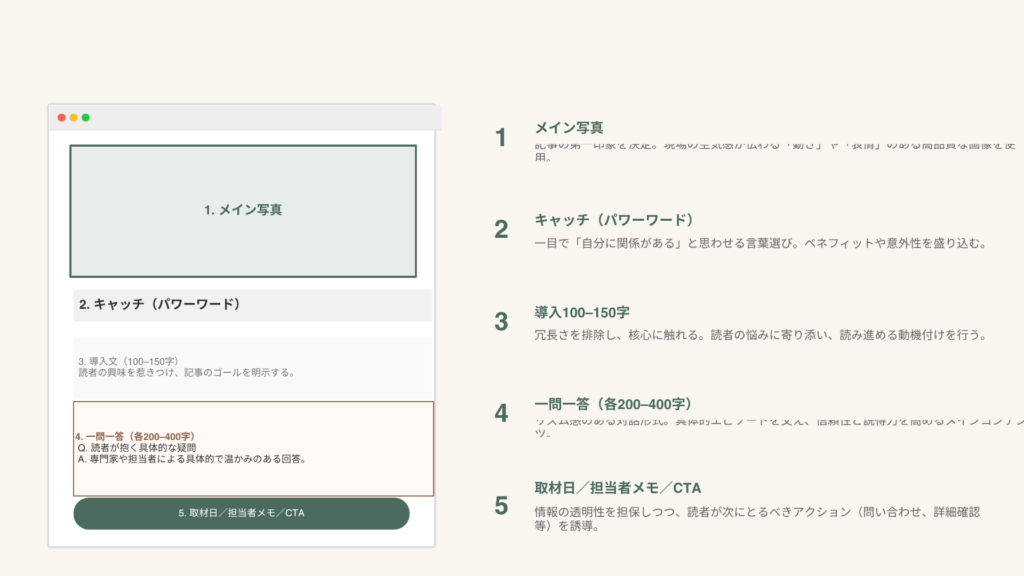This screenshot has width=1024, height=576.
Task: Click the description starting '一目で「自分に関係がある」'
Action: 760,243
